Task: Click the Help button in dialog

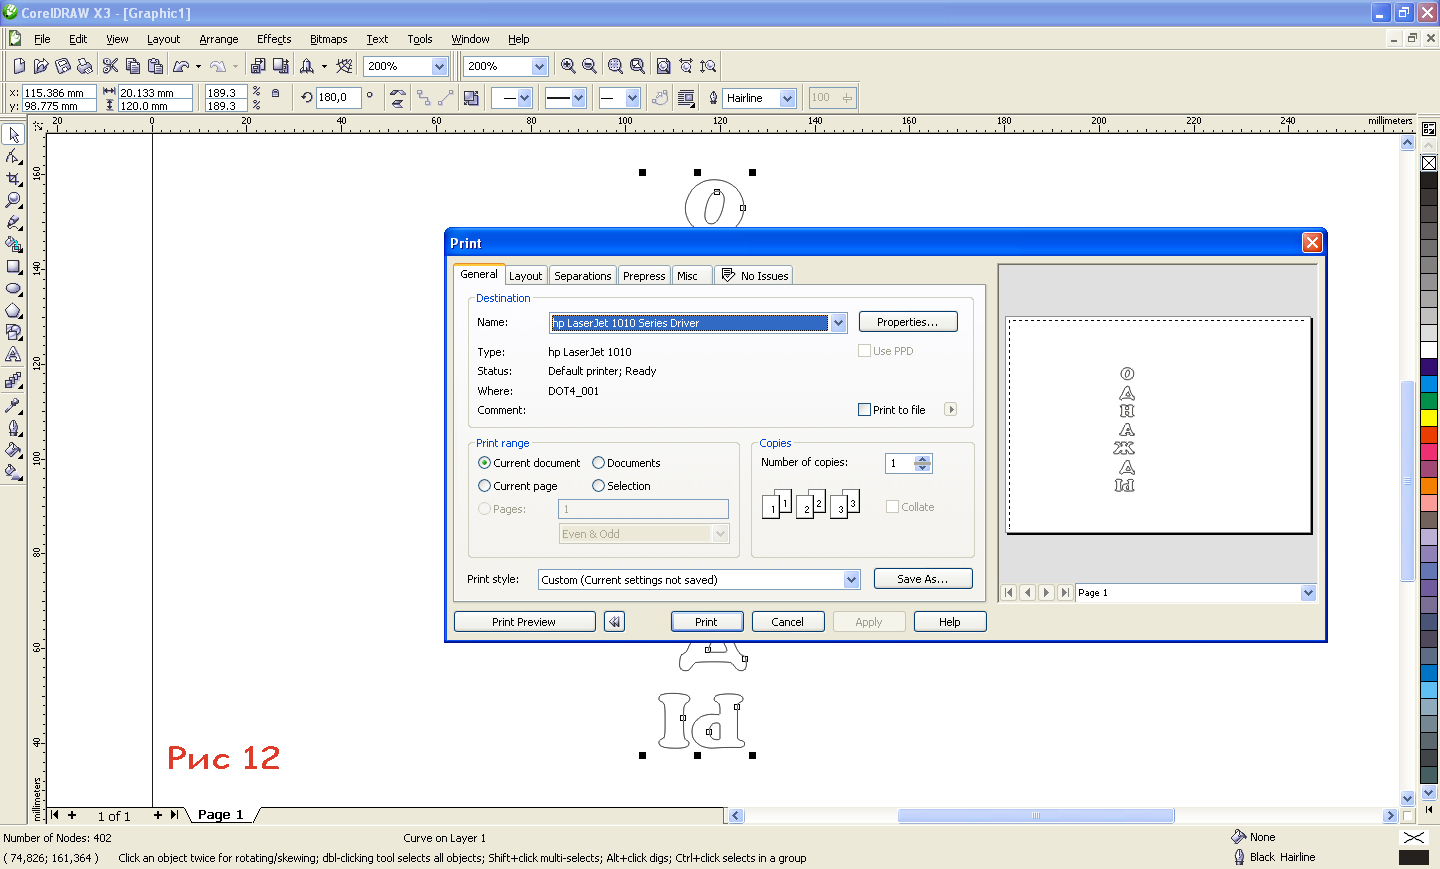Action: 950,622
